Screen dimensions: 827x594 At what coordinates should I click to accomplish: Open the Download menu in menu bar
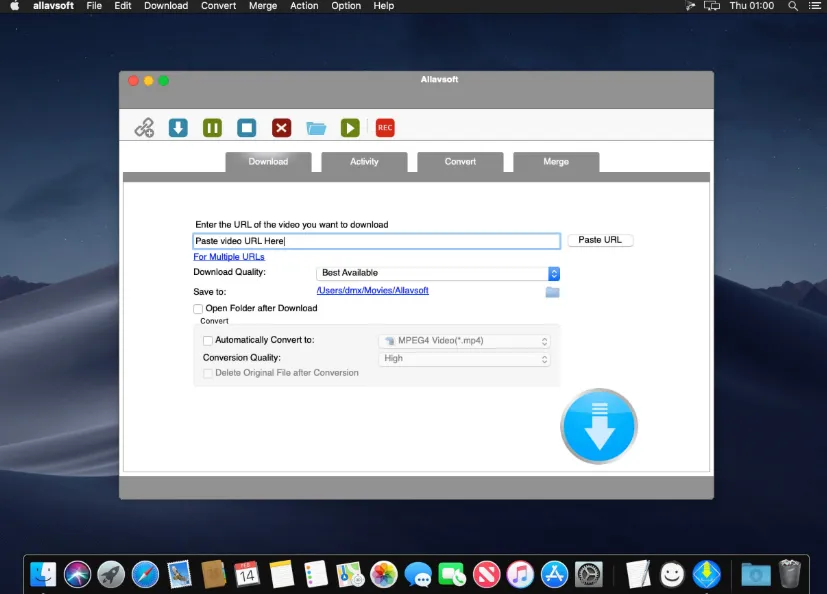[x=166, y=6]
